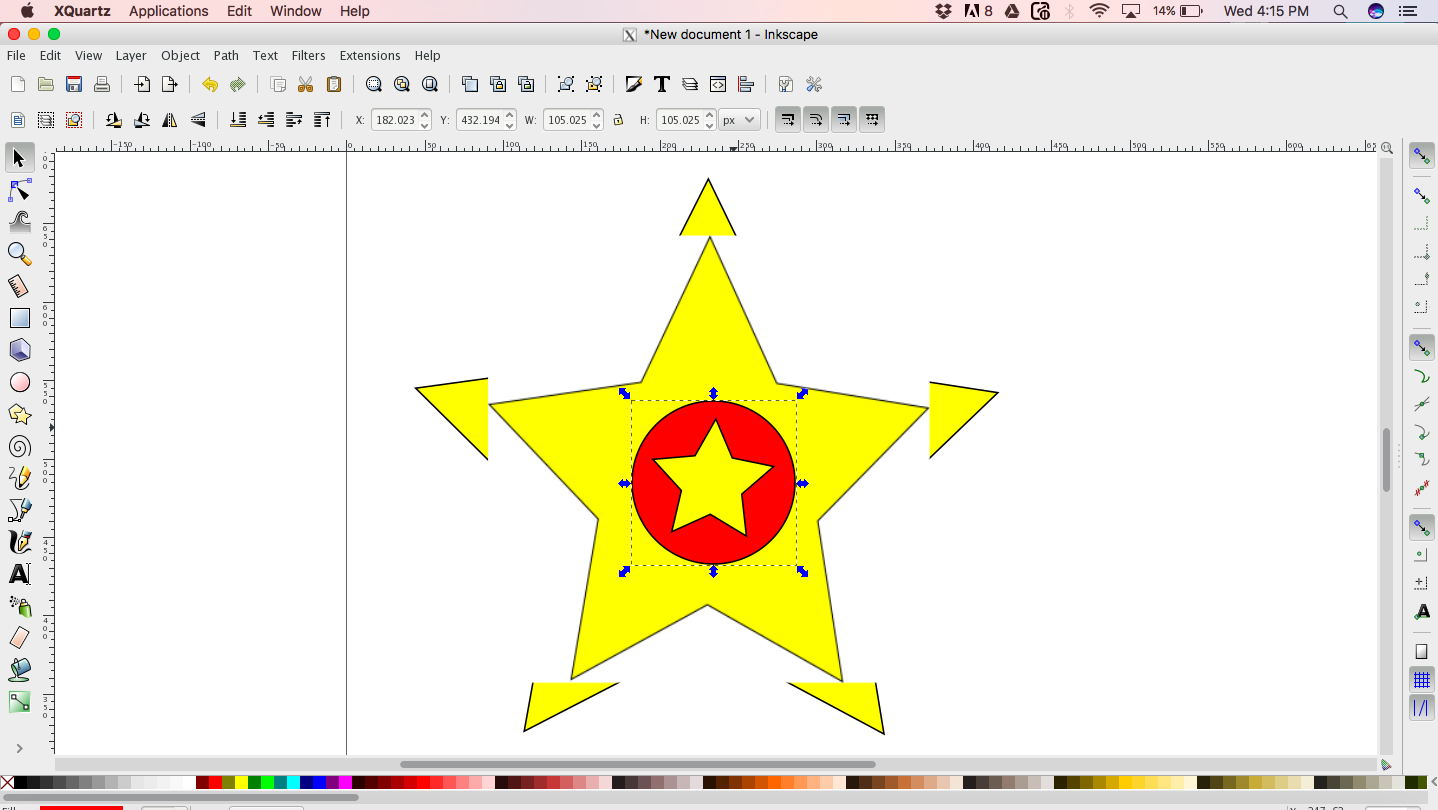Click the Export icon
Screen dimensions: 1438x810
(170, 84)
